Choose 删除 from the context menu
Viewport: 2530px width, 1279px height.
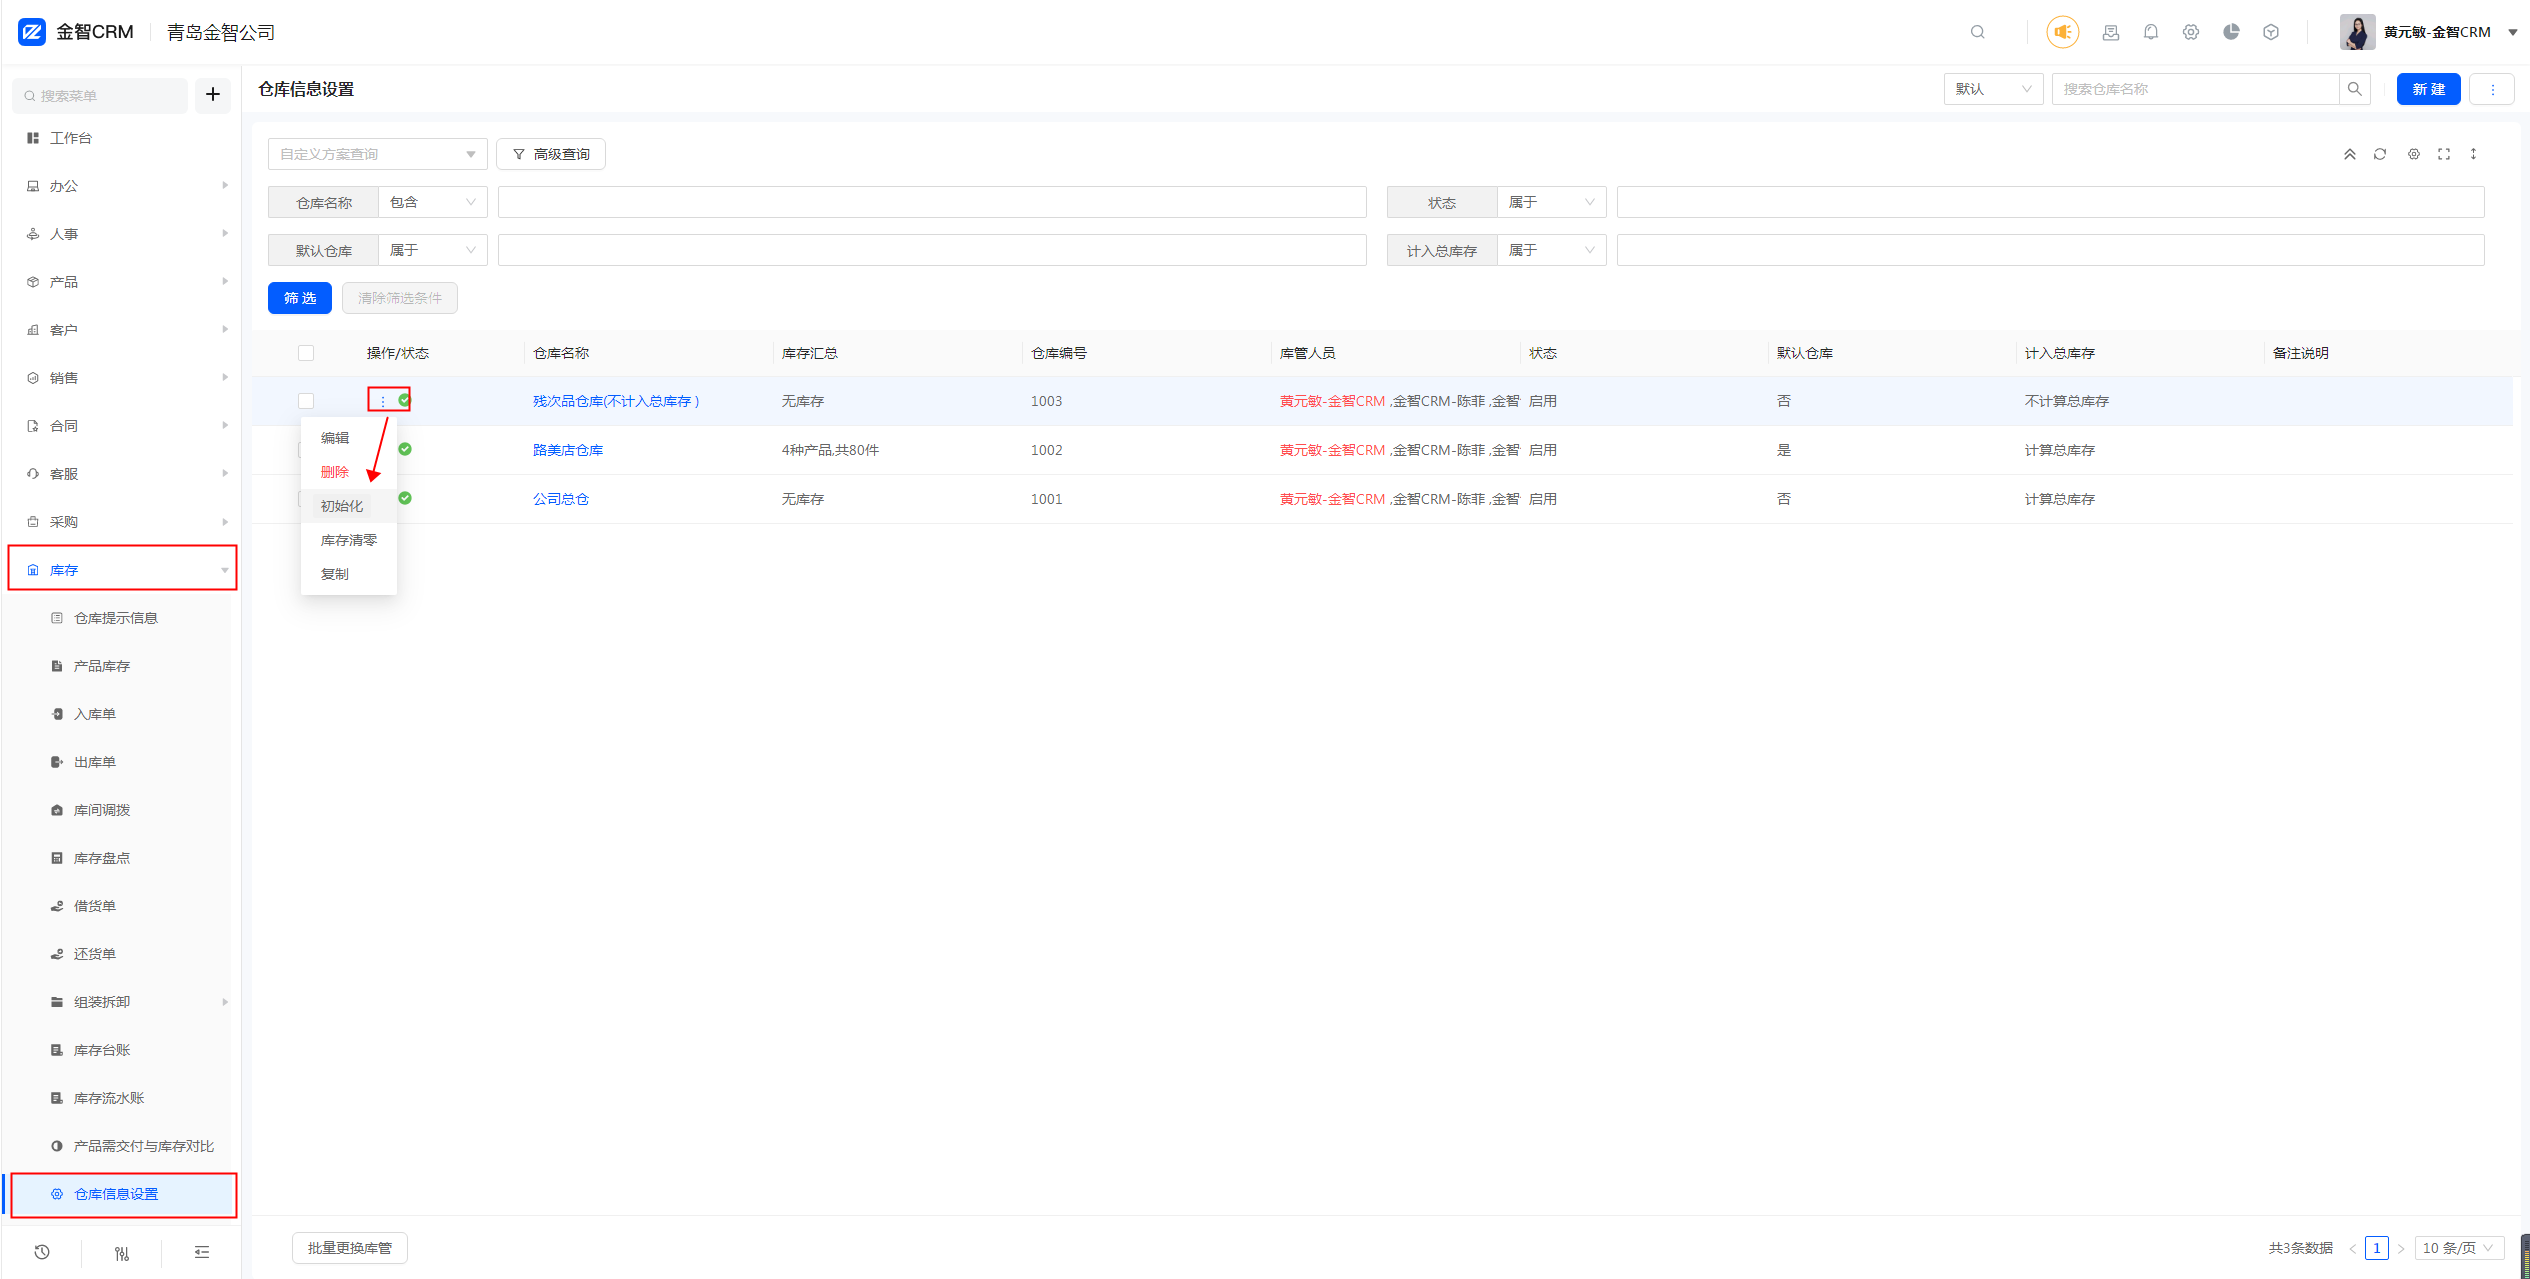tap(335, 472)
